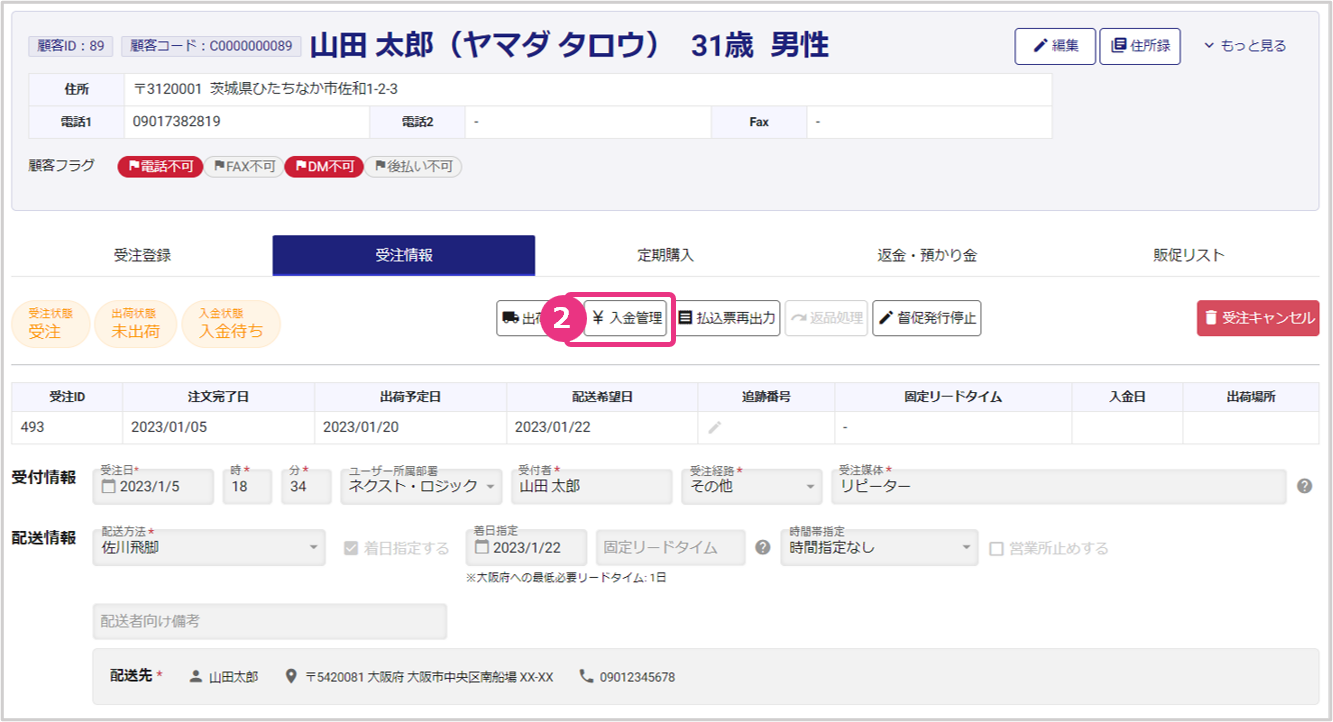
Task: Click the 受注キャンセル trash button
Action: (x=1257, y=318)
